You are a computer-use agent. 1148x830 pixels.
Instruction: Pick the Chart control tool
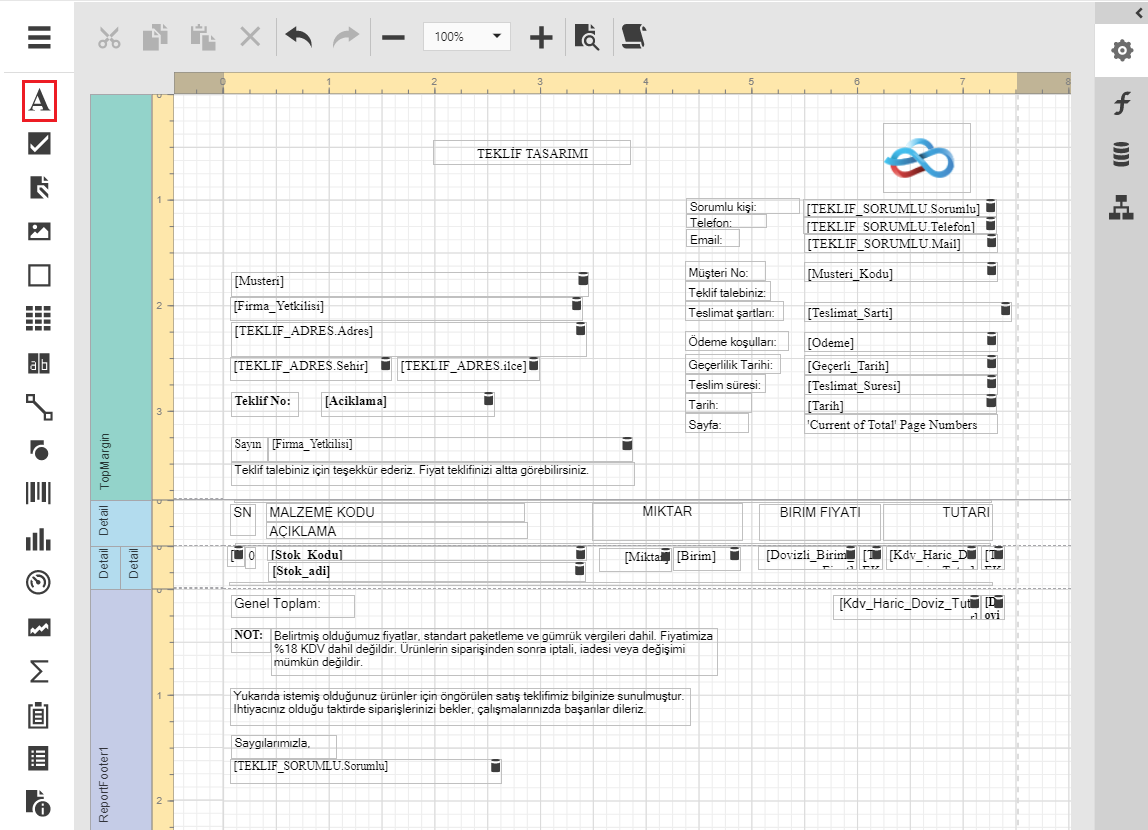39,540
